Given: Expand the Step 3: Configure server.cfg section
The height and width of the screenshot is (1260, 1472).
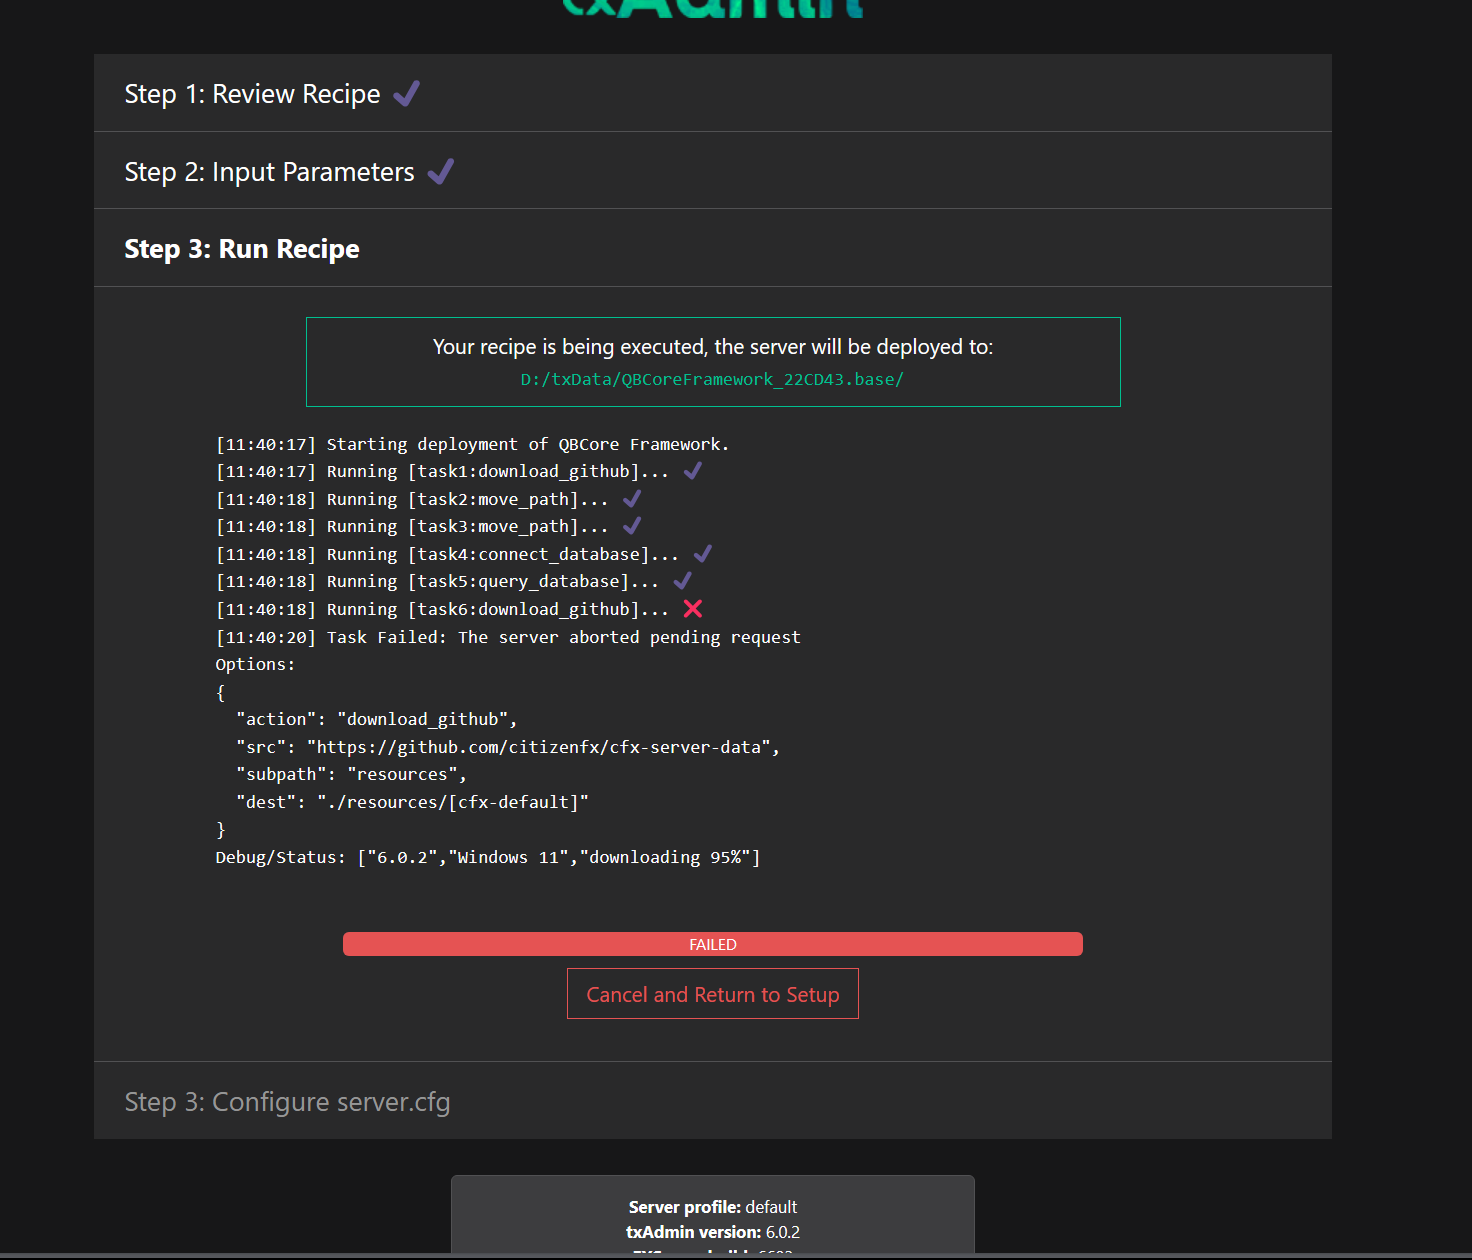Looking at the screenshot, I should (x=287, y=1101).
